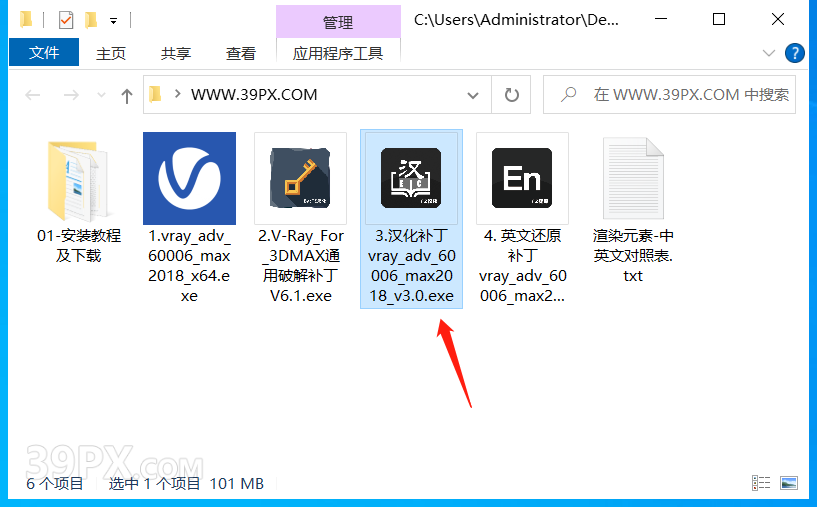Screen dimensions: 817x507
Task: Click the file name 渲染元素-中英文对照表.txt
Action: point(633,255)
